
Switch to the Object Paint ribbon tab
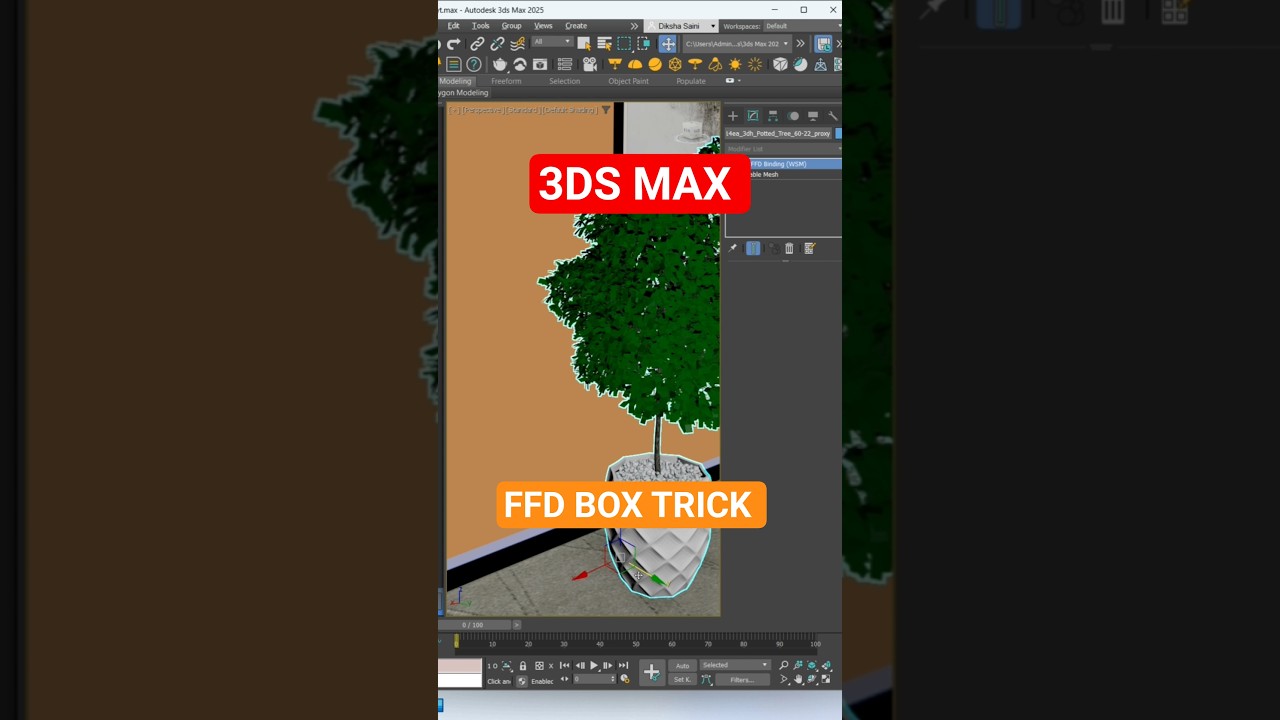coord(628,81)
